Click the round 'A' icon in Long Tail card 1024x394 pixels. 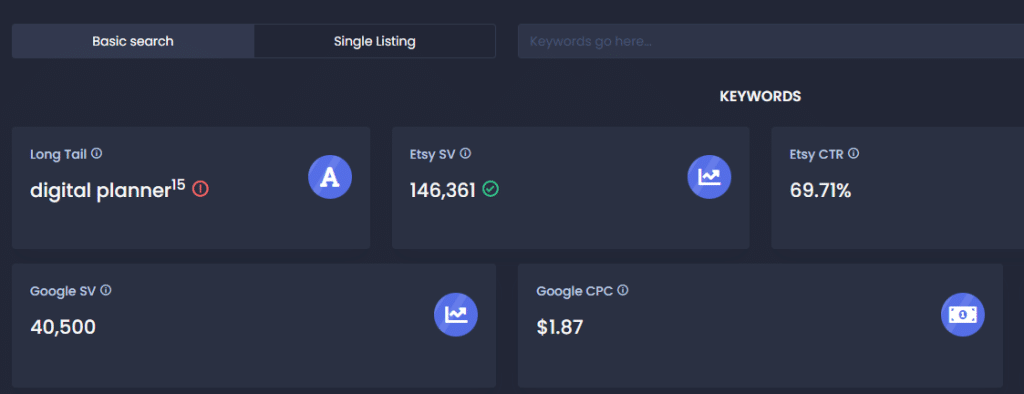[330, 176]
